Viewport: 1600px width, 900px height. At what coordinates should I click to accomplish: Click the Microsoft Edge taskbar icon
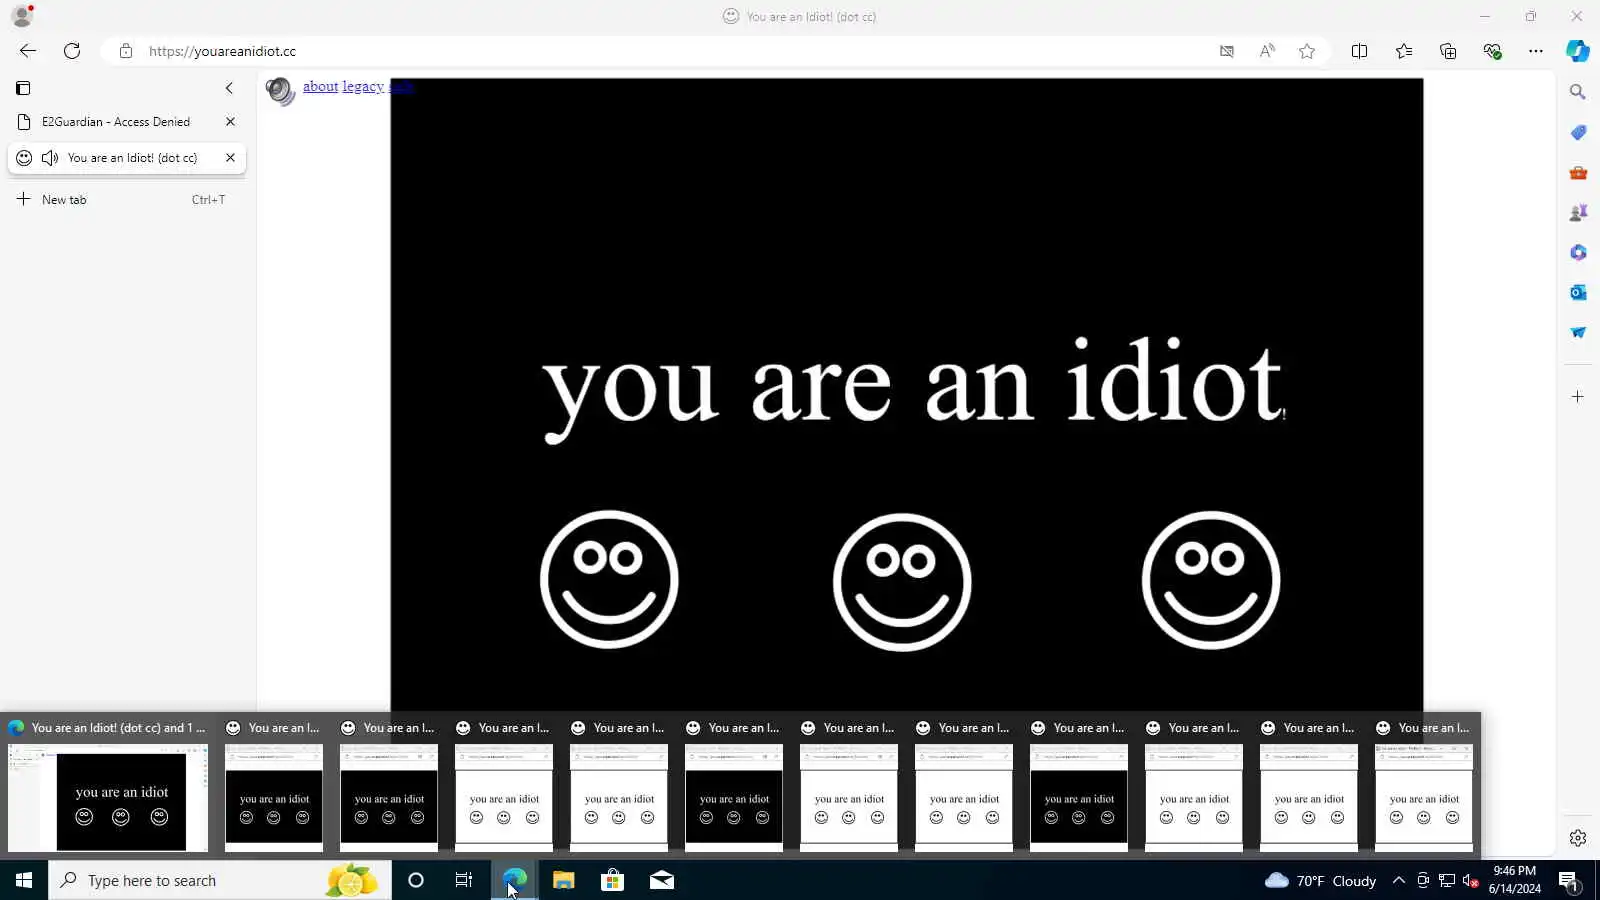tap(514, 880)
